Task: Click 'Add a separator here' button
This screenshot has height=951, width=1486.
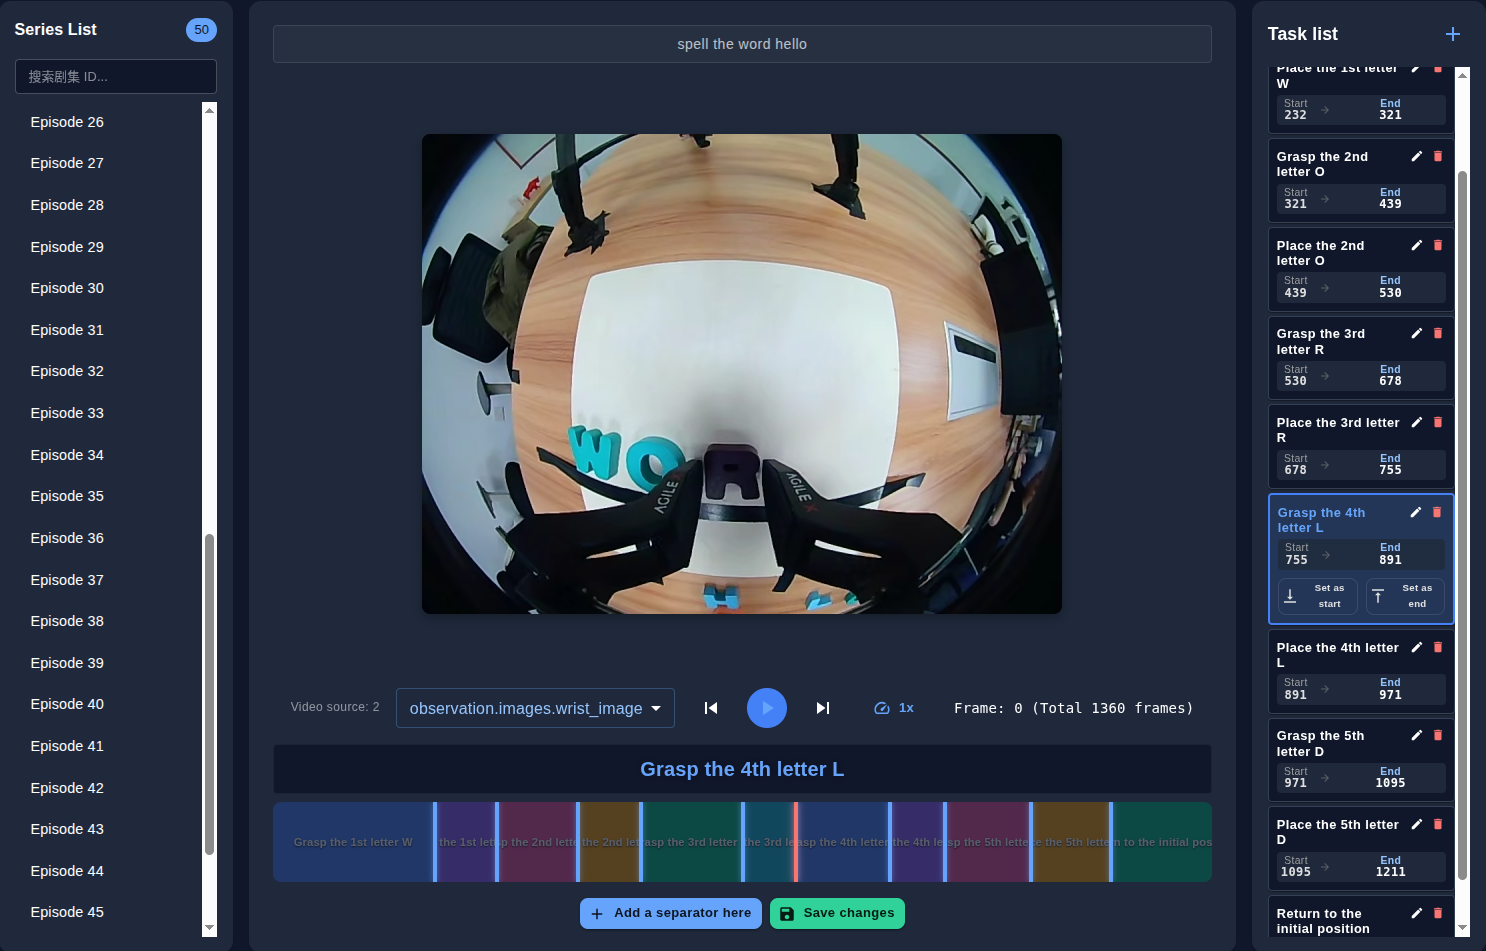Action: [x=671, y=913]
